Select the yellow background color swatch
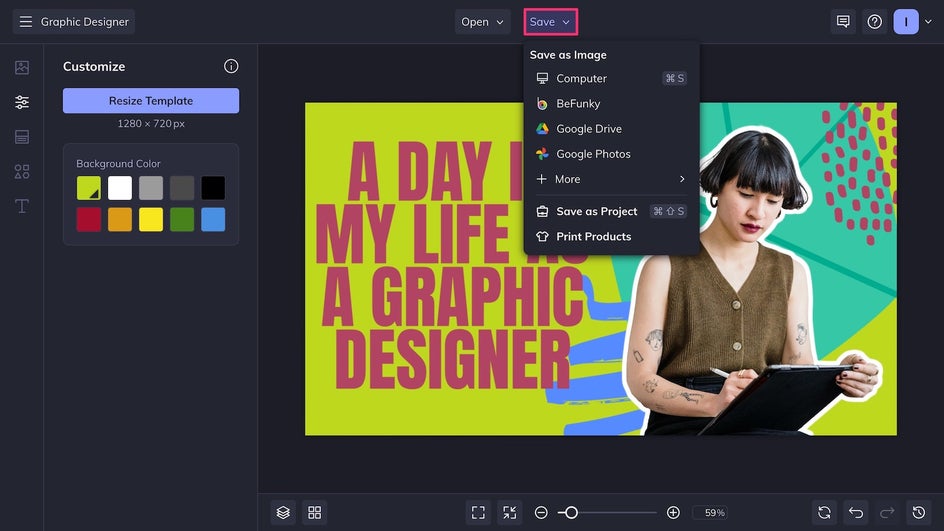Viewport: 944px width, 531px height. [x=151, y=219]
